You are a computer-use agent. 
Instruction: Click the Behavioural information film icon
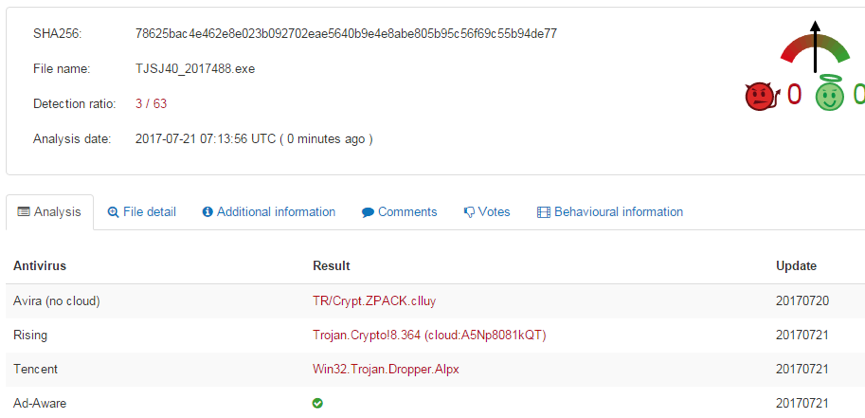click(544, 212)
